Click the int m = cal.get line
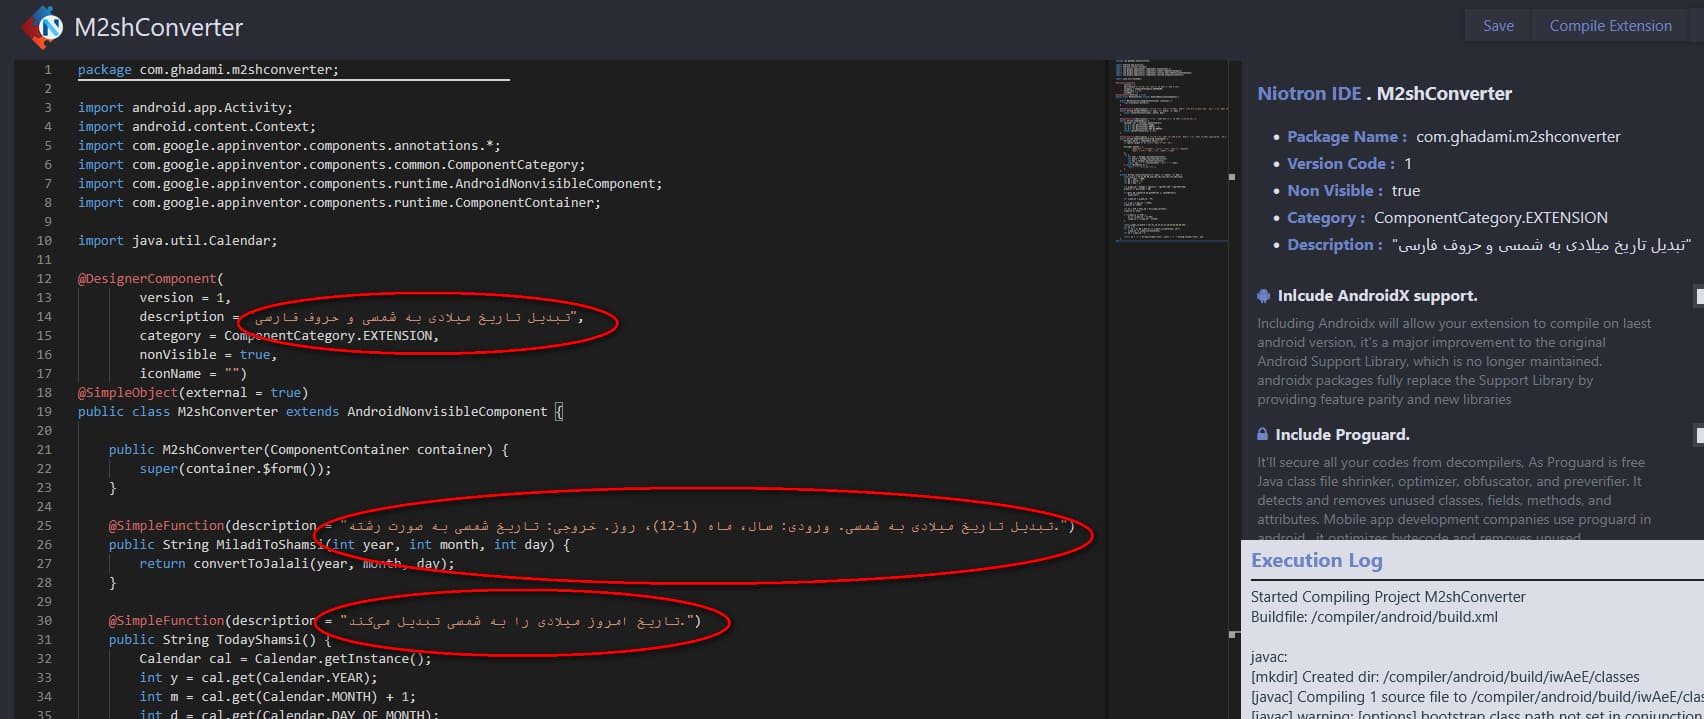The width and height of the screenshot is (1704, 719). click(x=278, y=696)
